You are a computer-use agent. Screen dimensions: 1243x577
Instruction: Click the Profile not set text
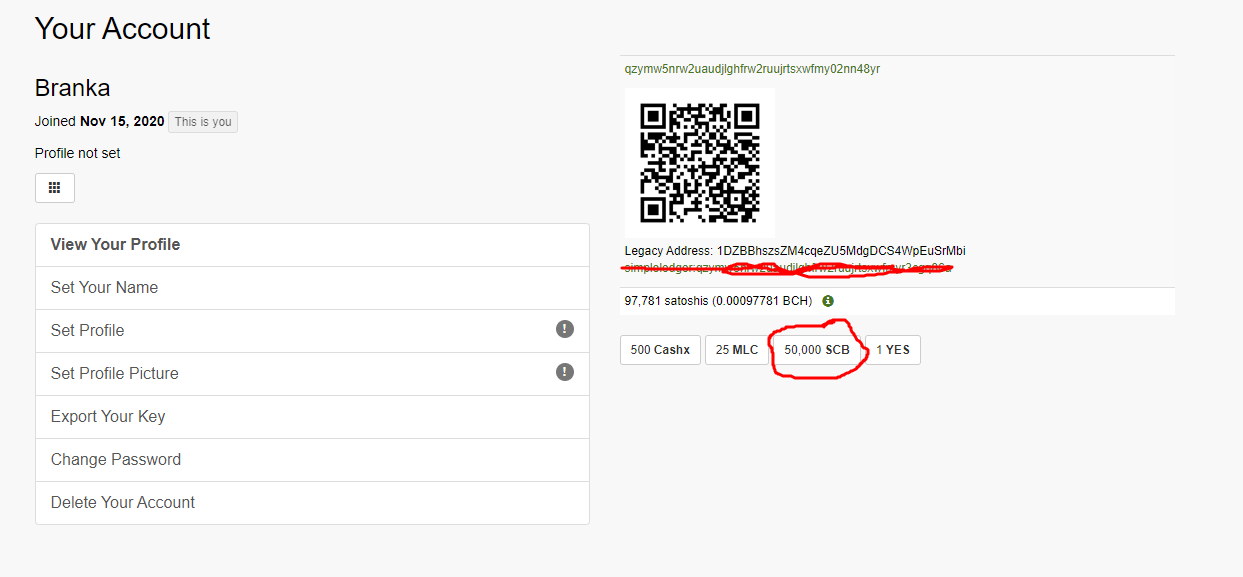pos(78,153)
